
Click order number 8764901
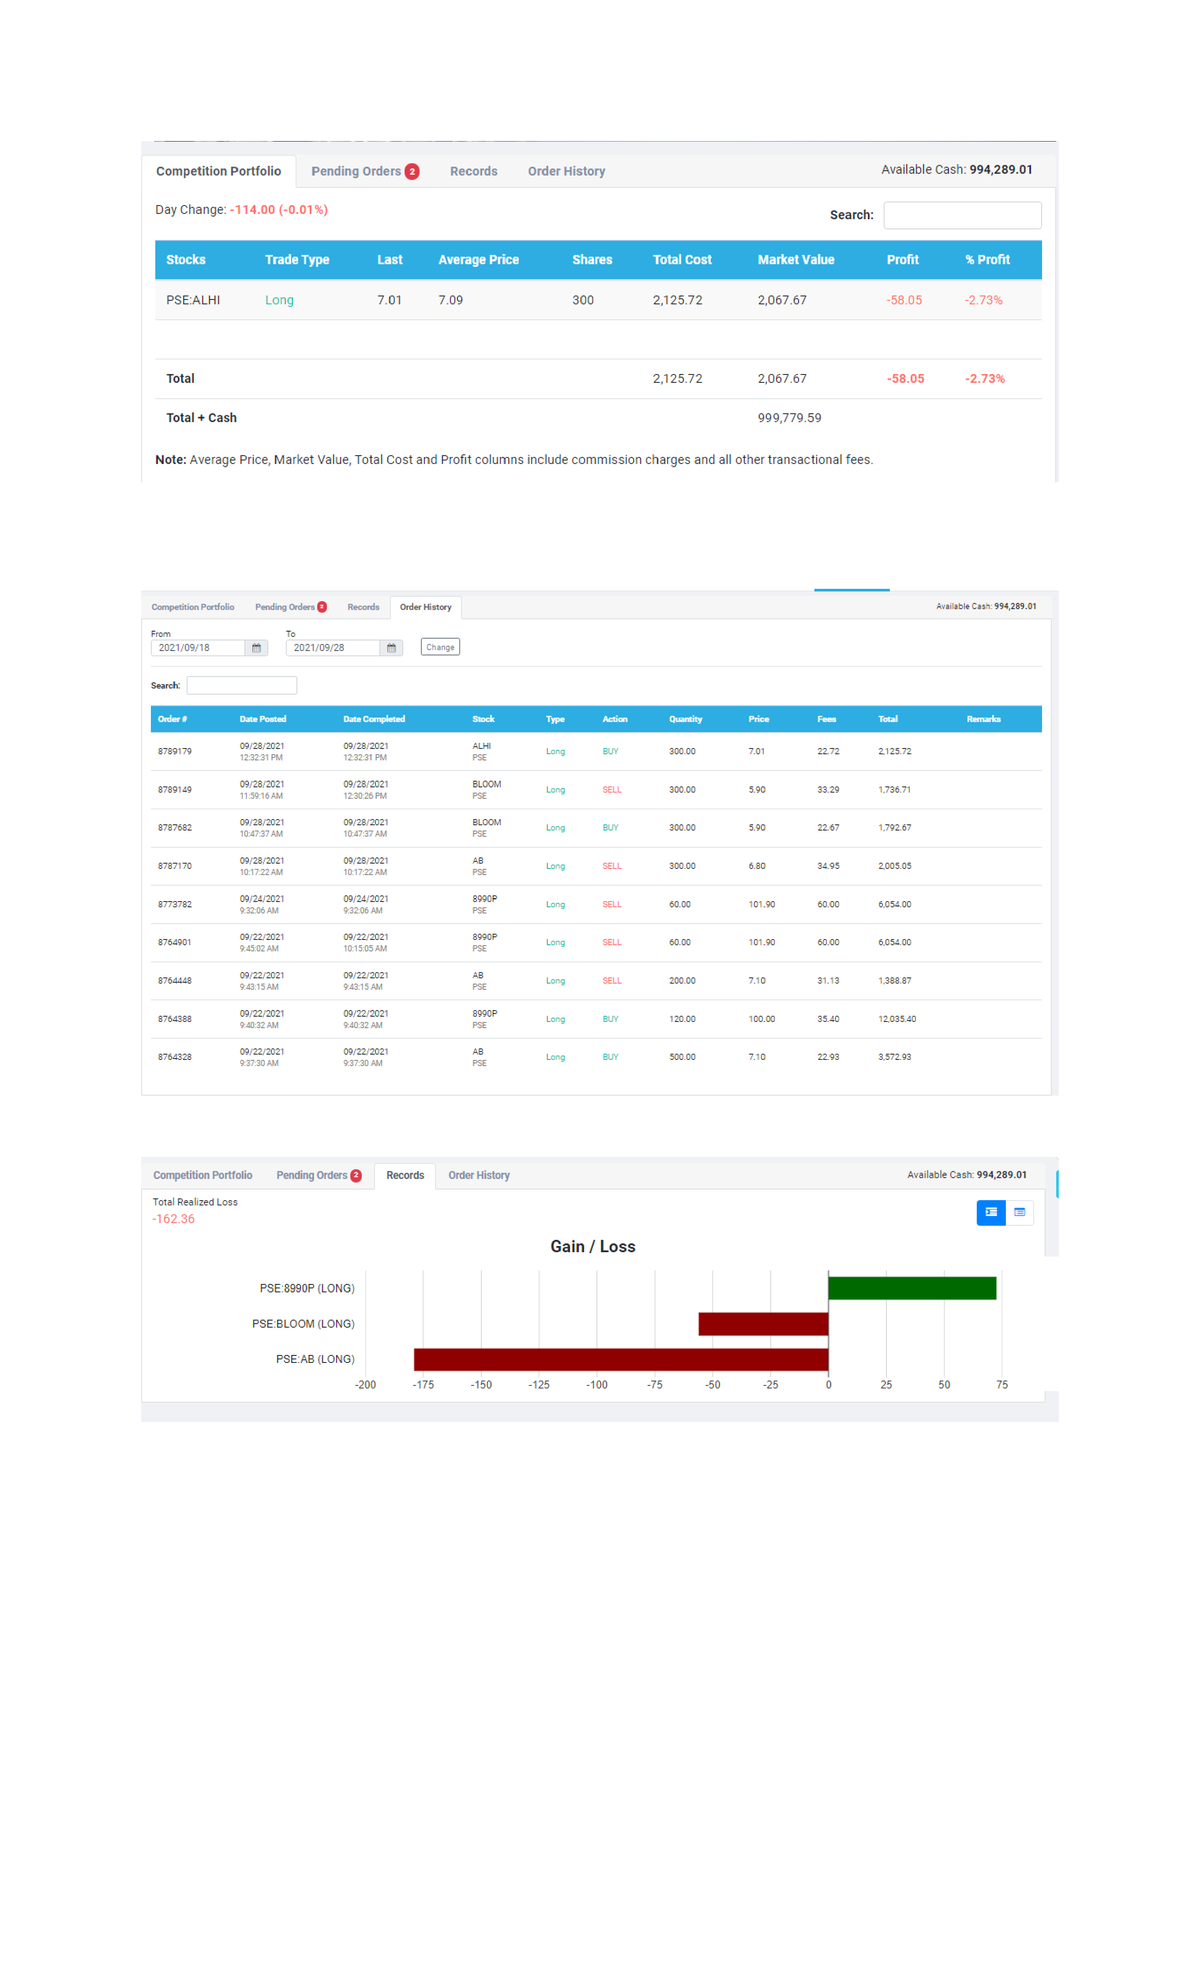click(x=175, y=942)
